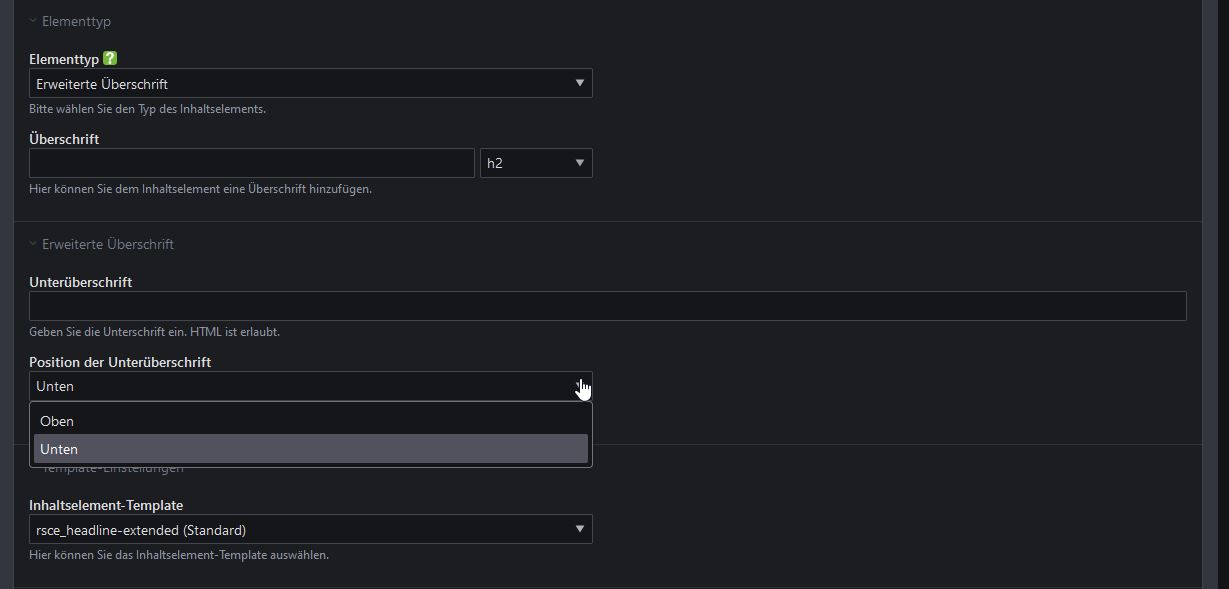
Task: Click the hint 'Bitte wählen Sie den Typ'
Action: tap(147, 108)
